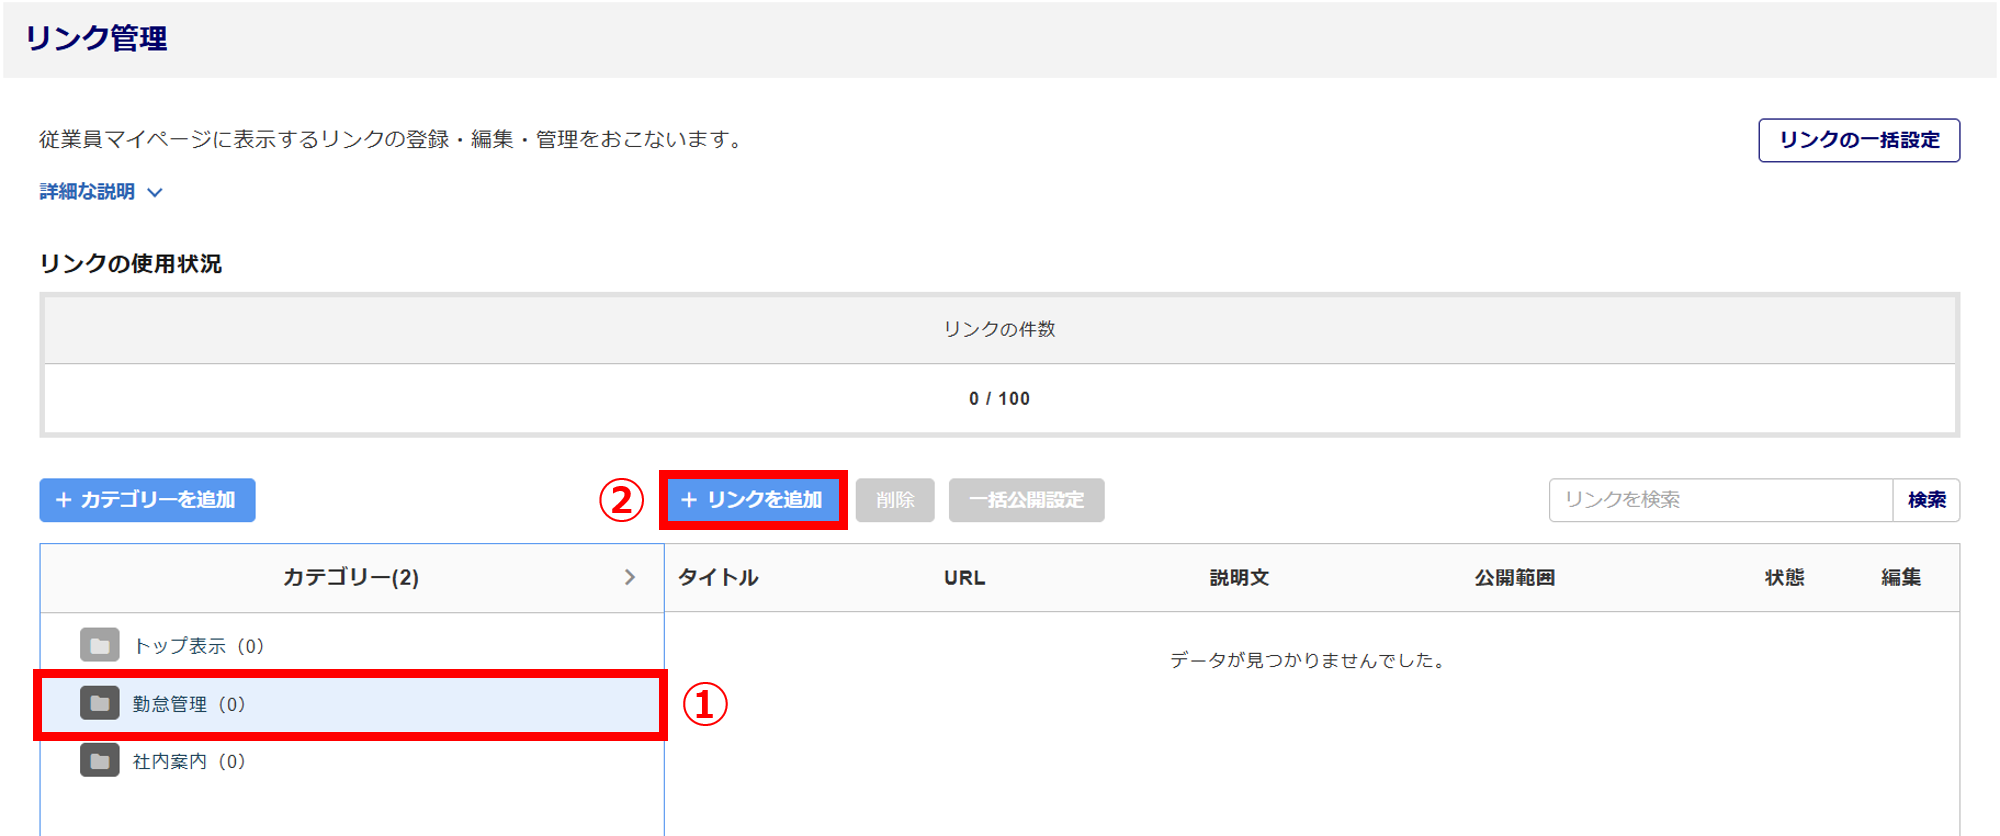The image size is (2000, 836).
Task: Click the plus icon on カテゴリーを追加
Action: [x=64, y=500]
